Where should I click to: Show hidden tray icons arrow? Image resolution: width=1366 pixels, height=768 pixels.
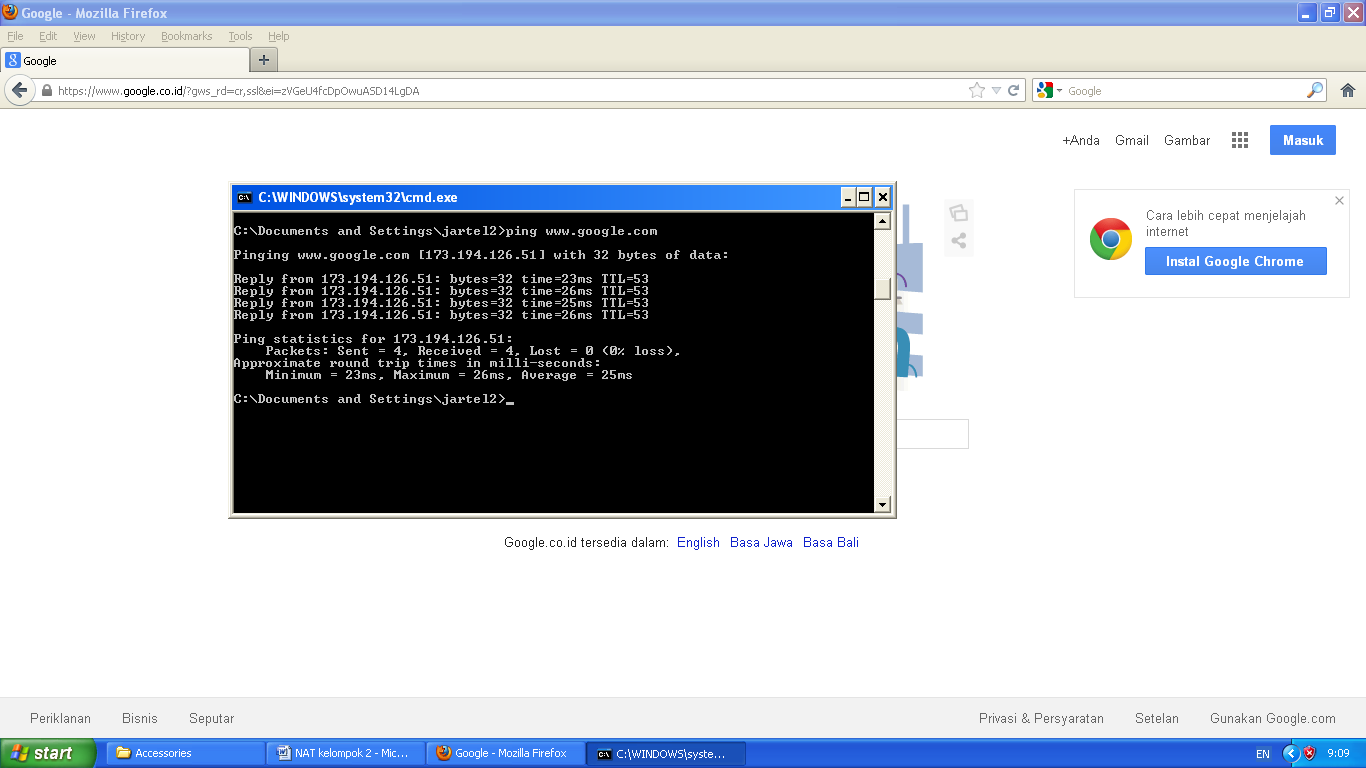1290,753
